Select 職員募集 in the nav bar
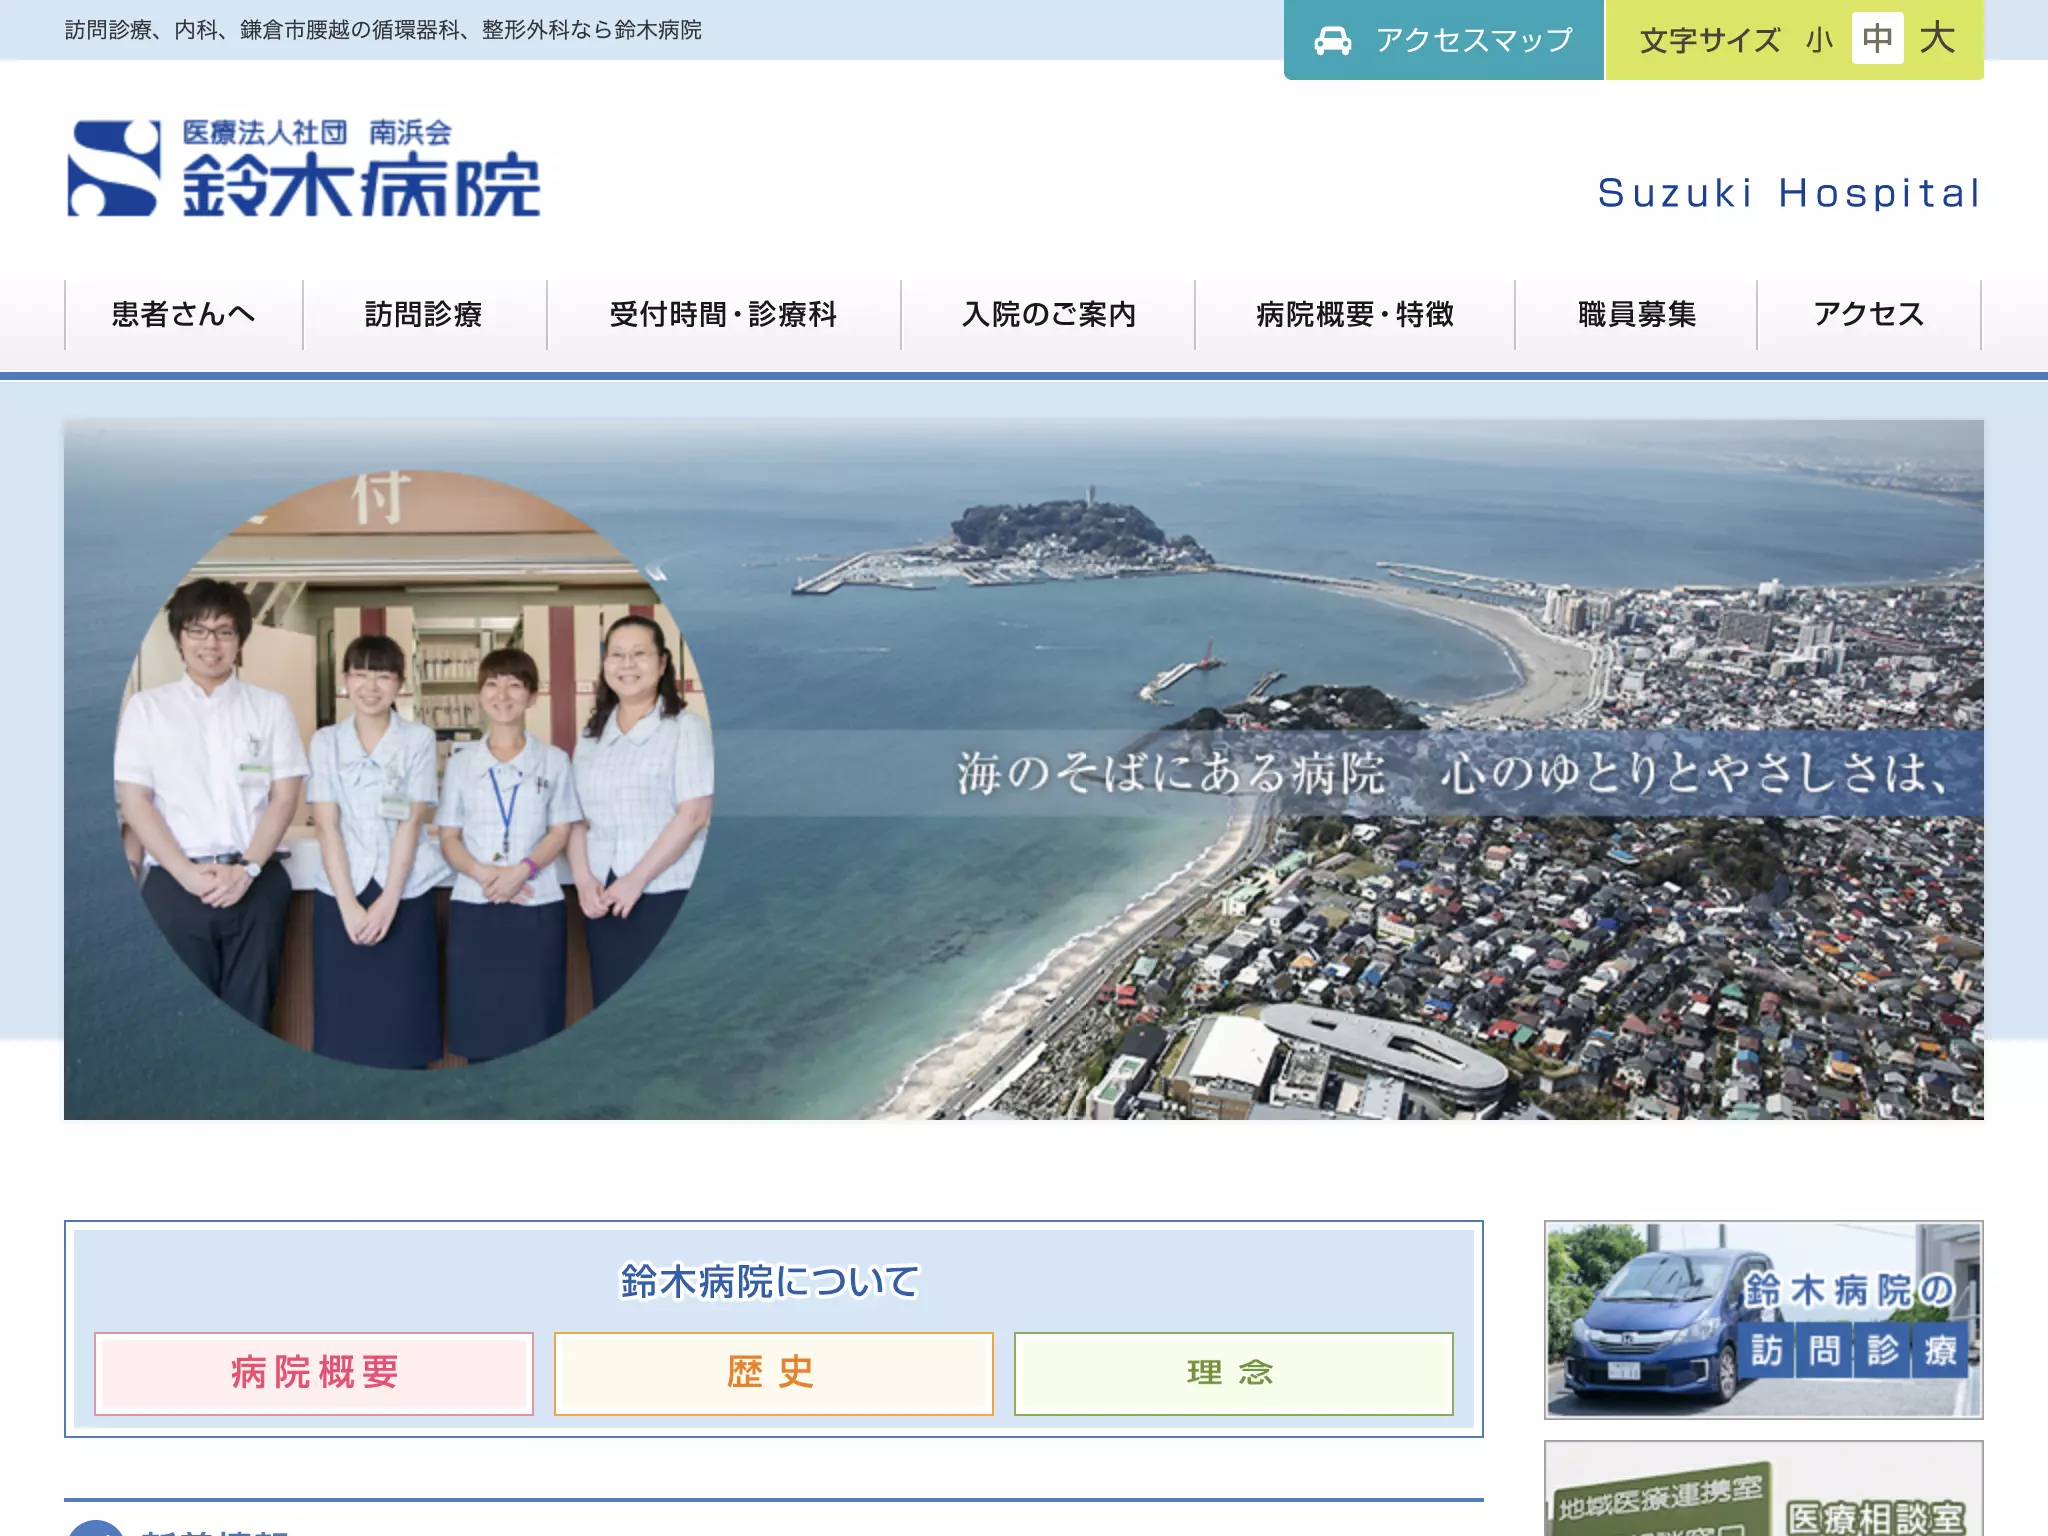Screen dimensions: 2048x1536 1636,315
